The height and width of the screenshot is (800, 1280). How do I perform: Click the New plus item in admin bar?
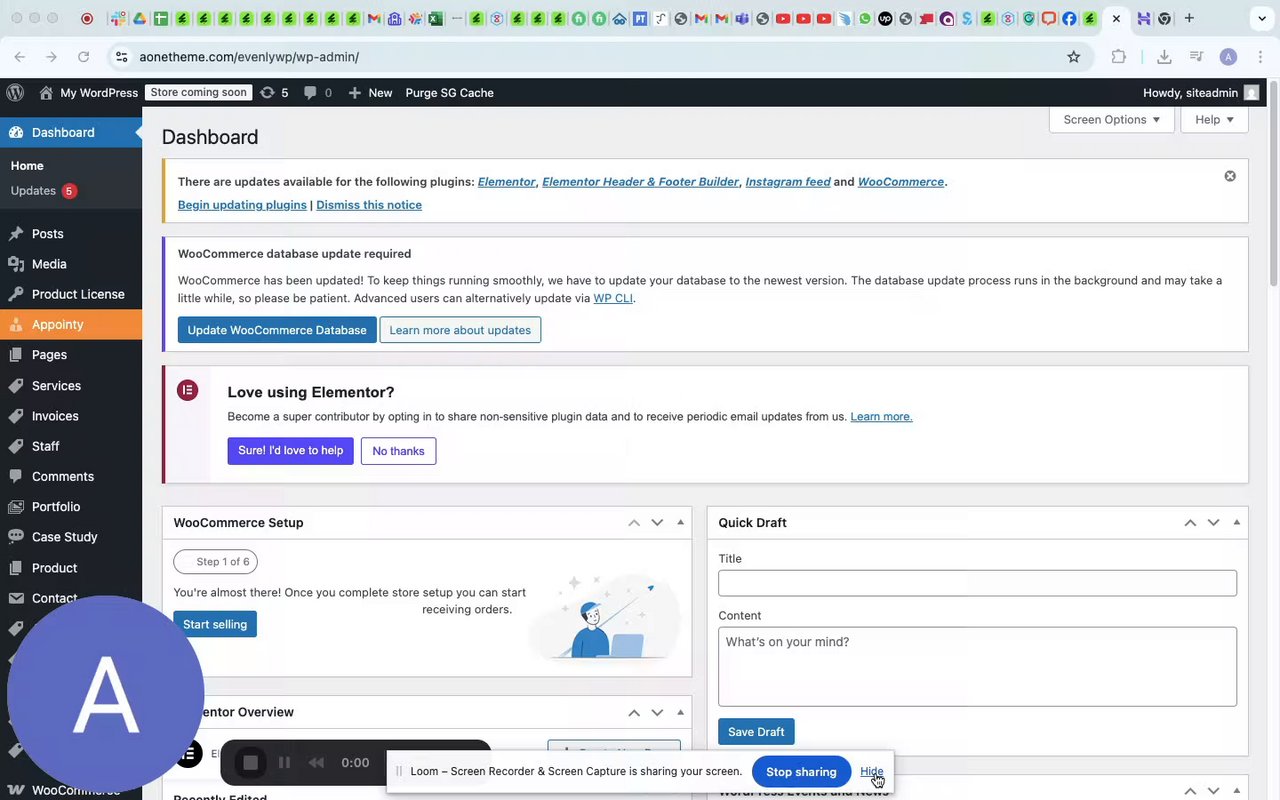pos(370,92)
